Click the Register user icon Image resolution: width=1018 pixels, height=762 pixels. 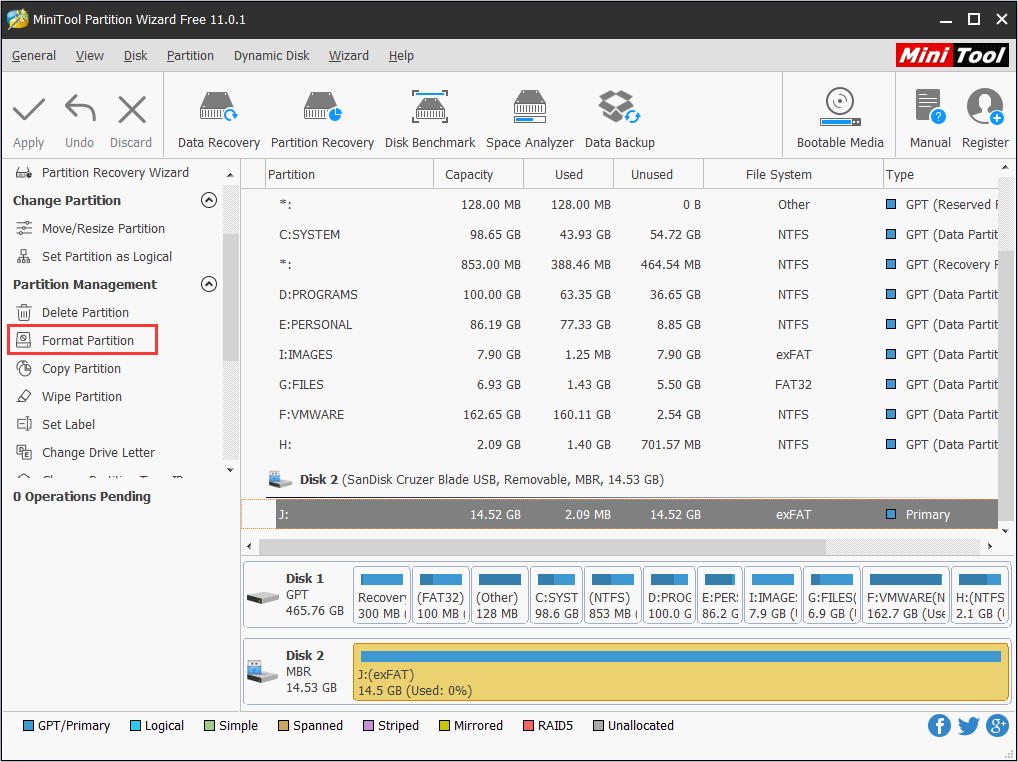pyautogui.click(x=985, y=107)
